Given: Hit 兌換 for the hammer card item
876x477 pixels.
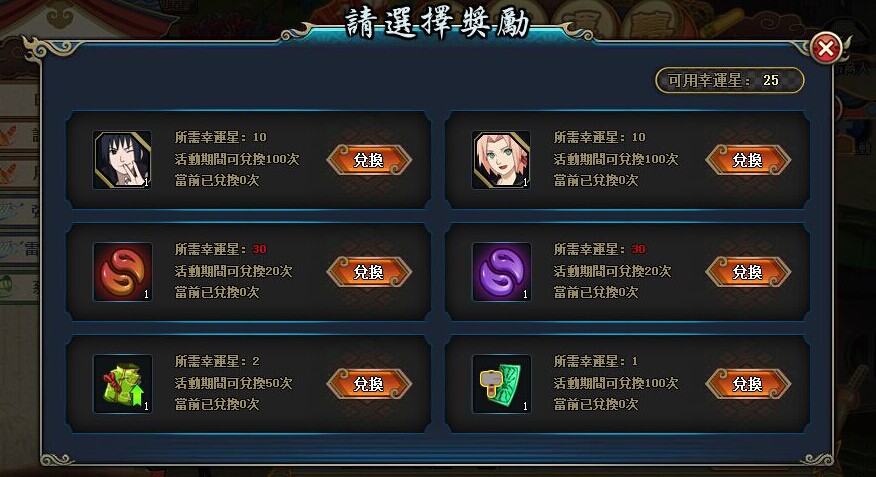Looking at the screenshot, I should [x=748, y=384].
